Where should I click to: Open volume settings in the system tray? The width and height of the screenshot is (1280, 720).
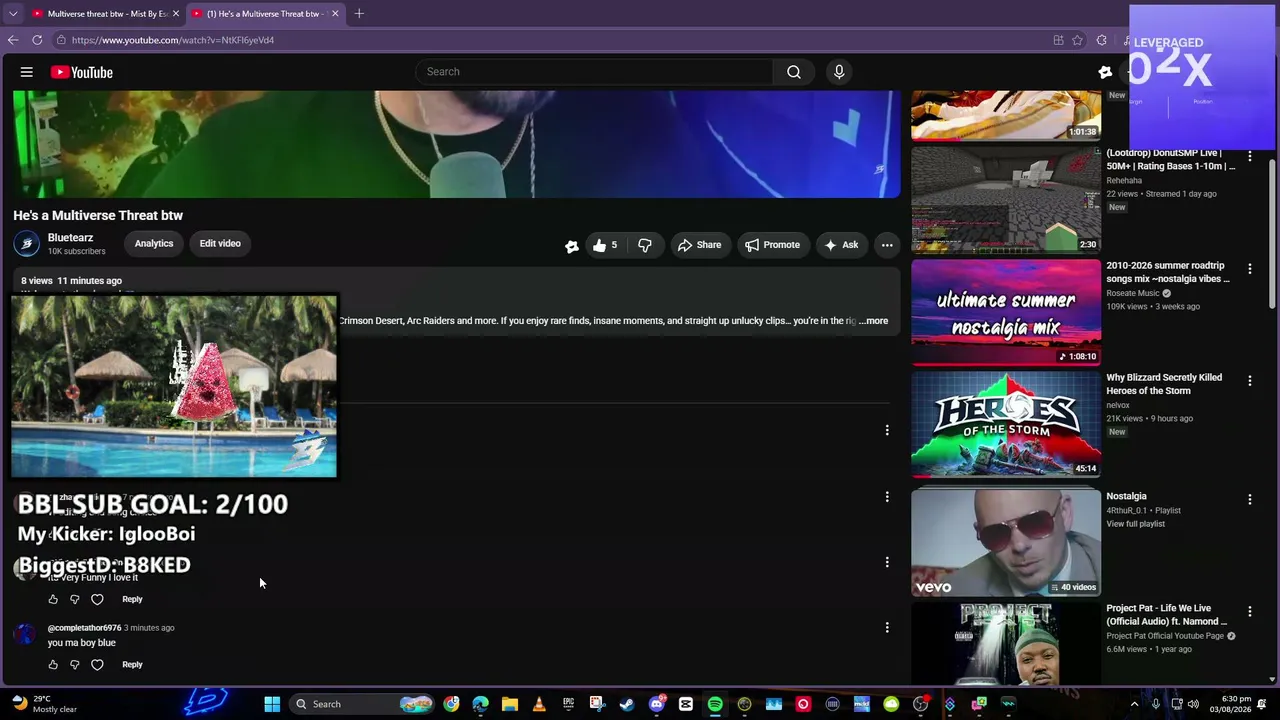pyautogui.click(x=1193, y=704)
